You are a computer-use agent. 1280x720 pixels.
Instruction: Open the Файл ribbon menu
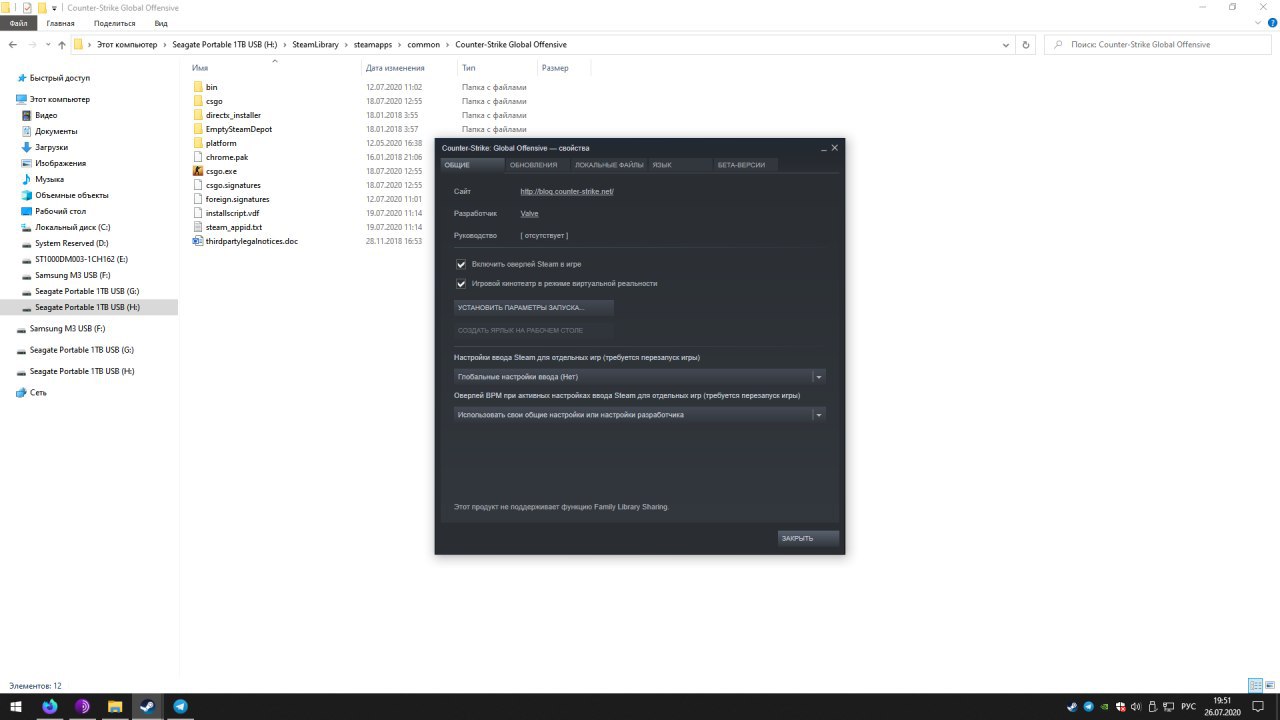tap(18, 22)
